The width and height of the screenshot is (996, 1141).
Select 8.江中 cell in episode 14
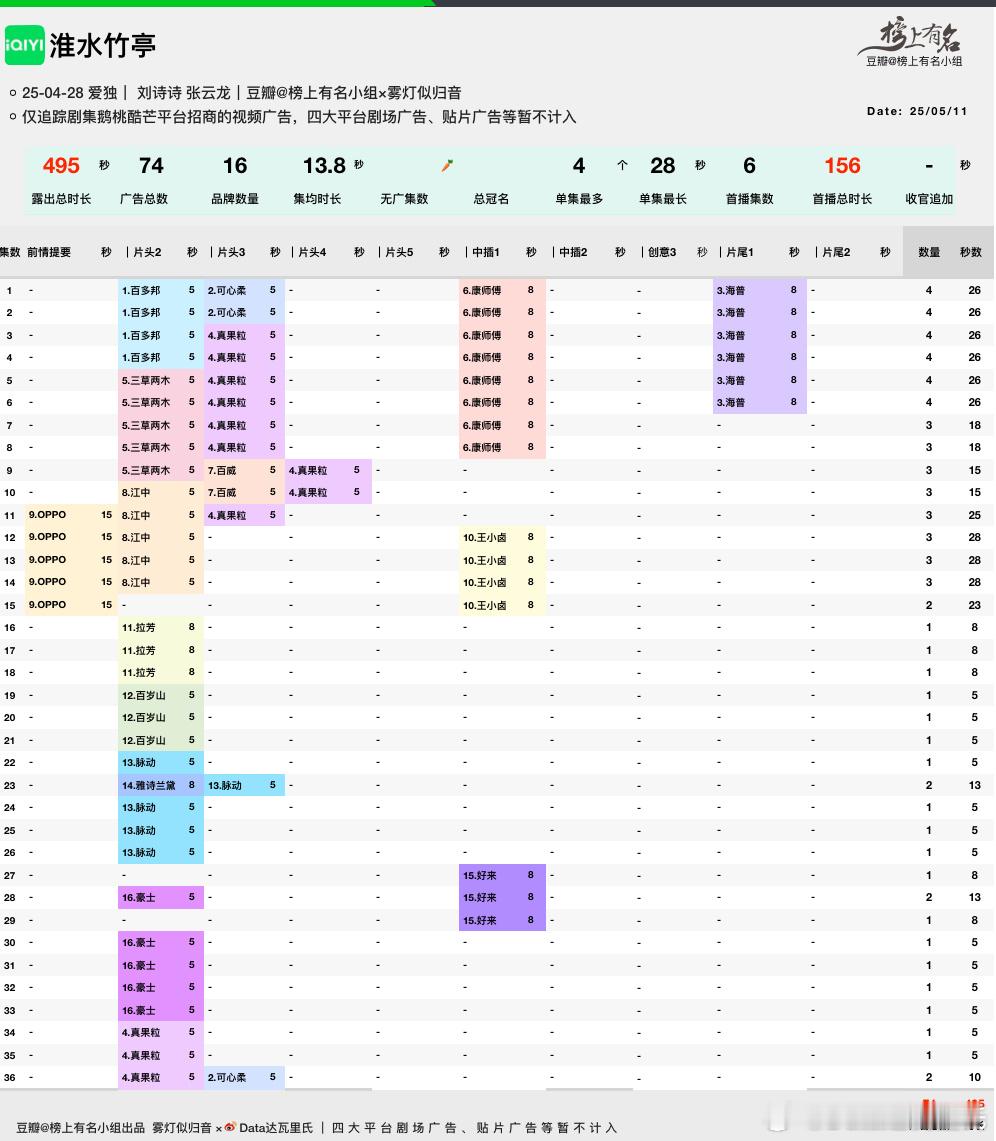tap(161, 582)
